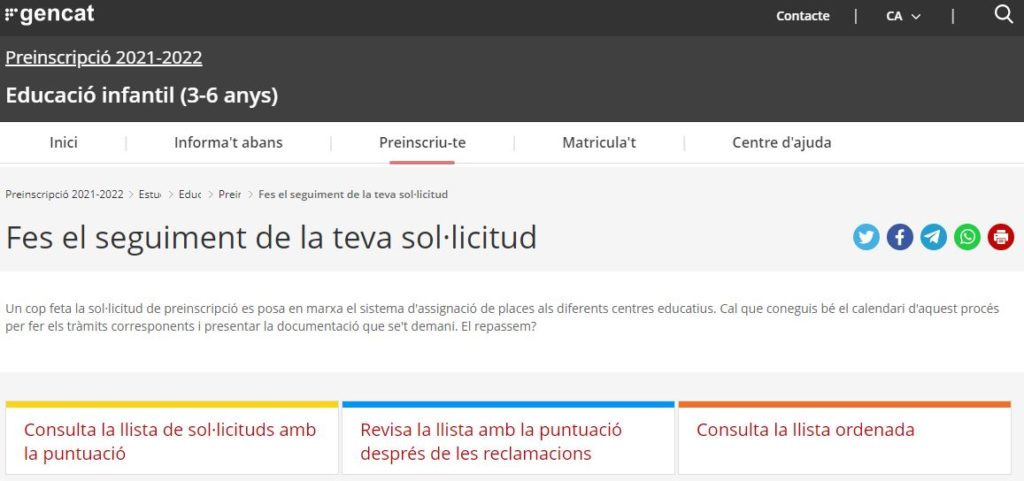
Task: Share page on Twitter
Action: [x=866, y=237]
